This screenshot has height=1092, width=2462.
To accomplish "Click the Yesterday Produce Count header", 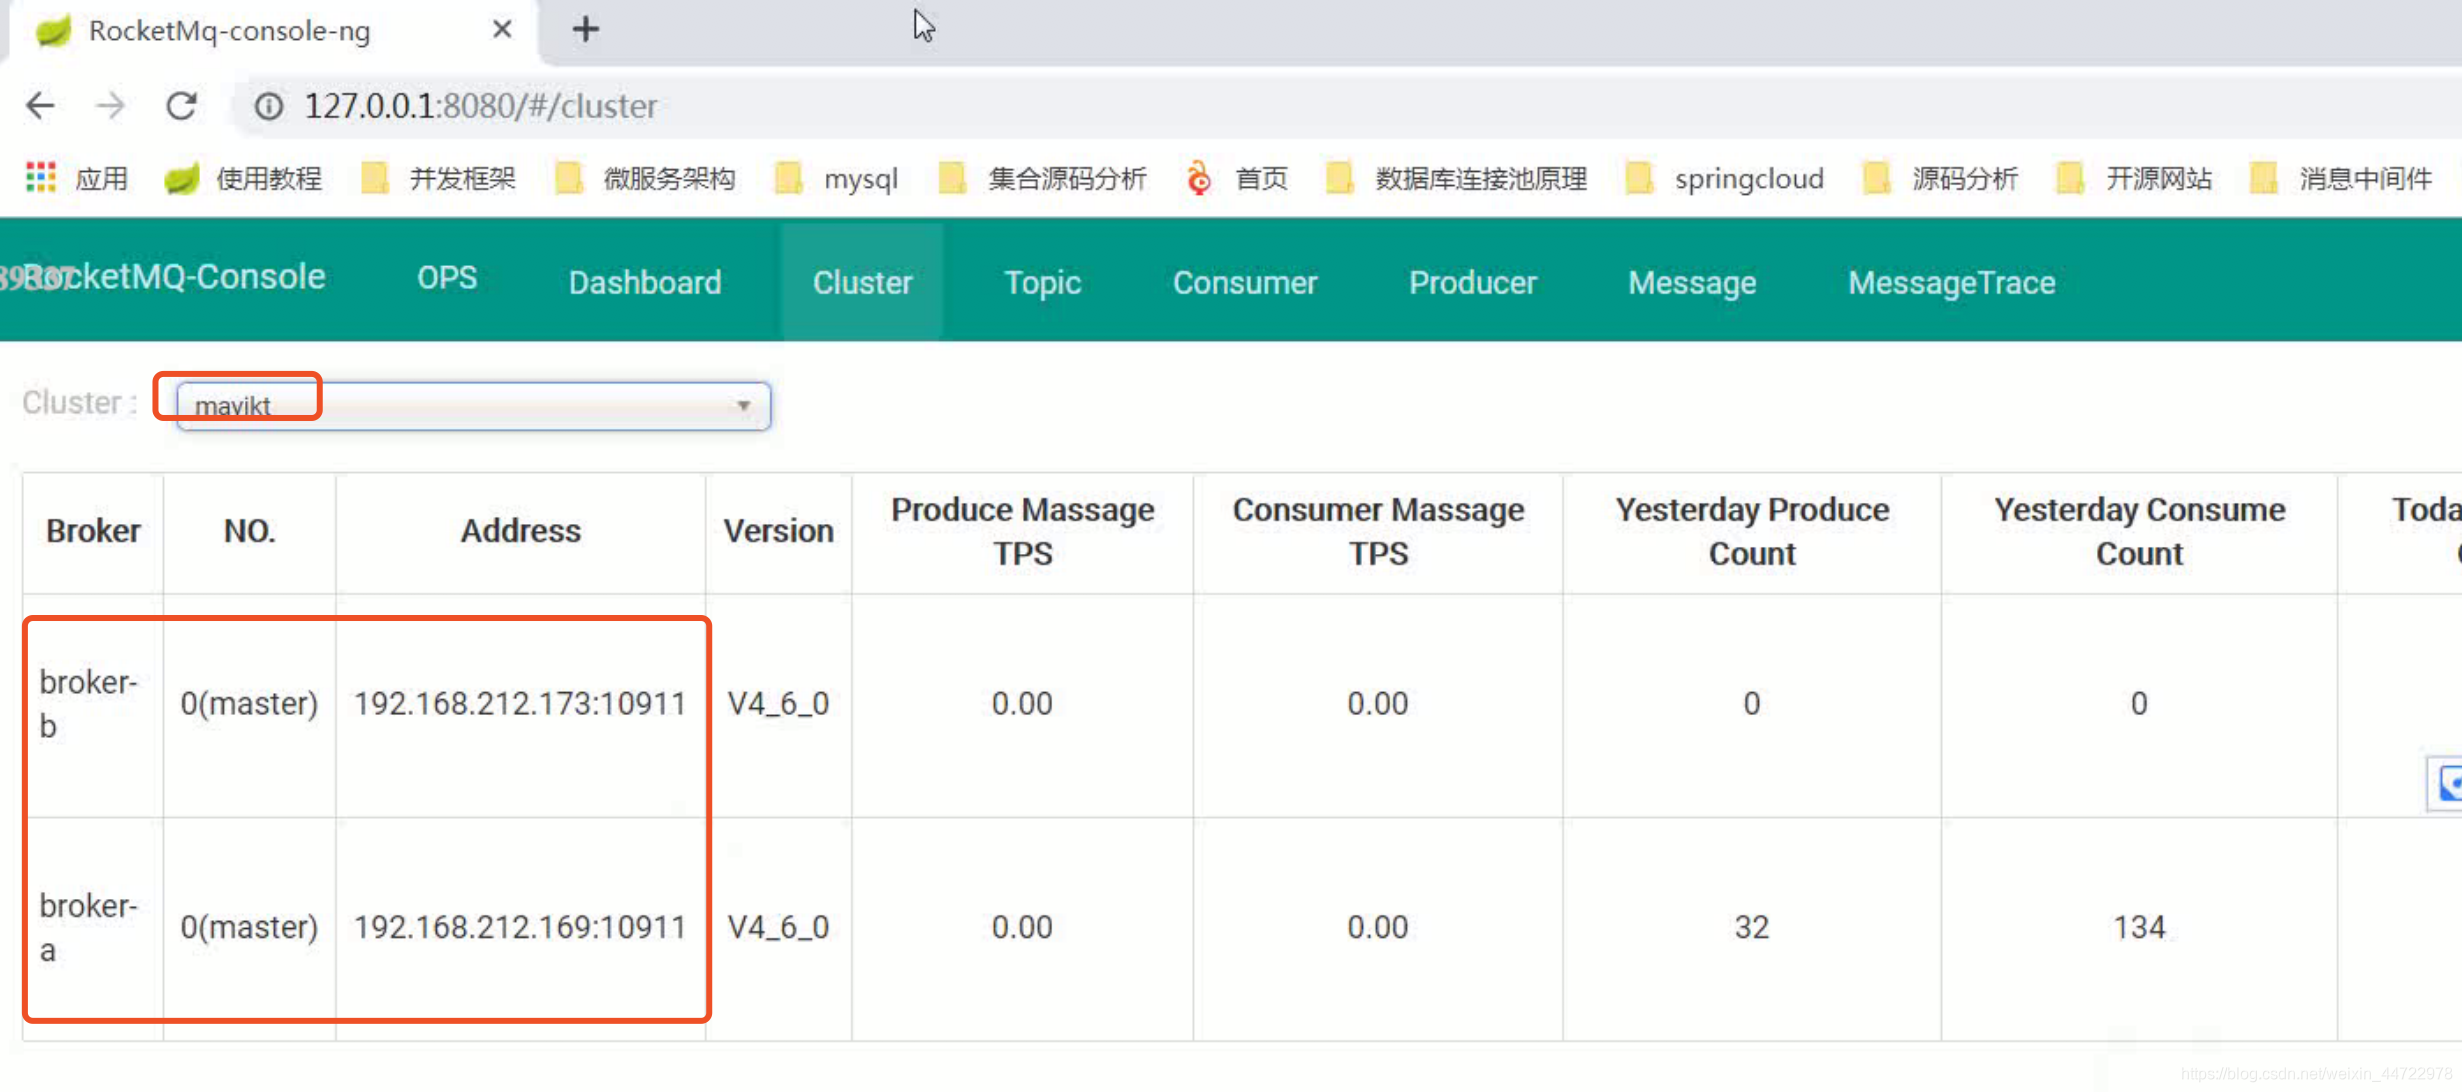I will [x=1752, y=531].
